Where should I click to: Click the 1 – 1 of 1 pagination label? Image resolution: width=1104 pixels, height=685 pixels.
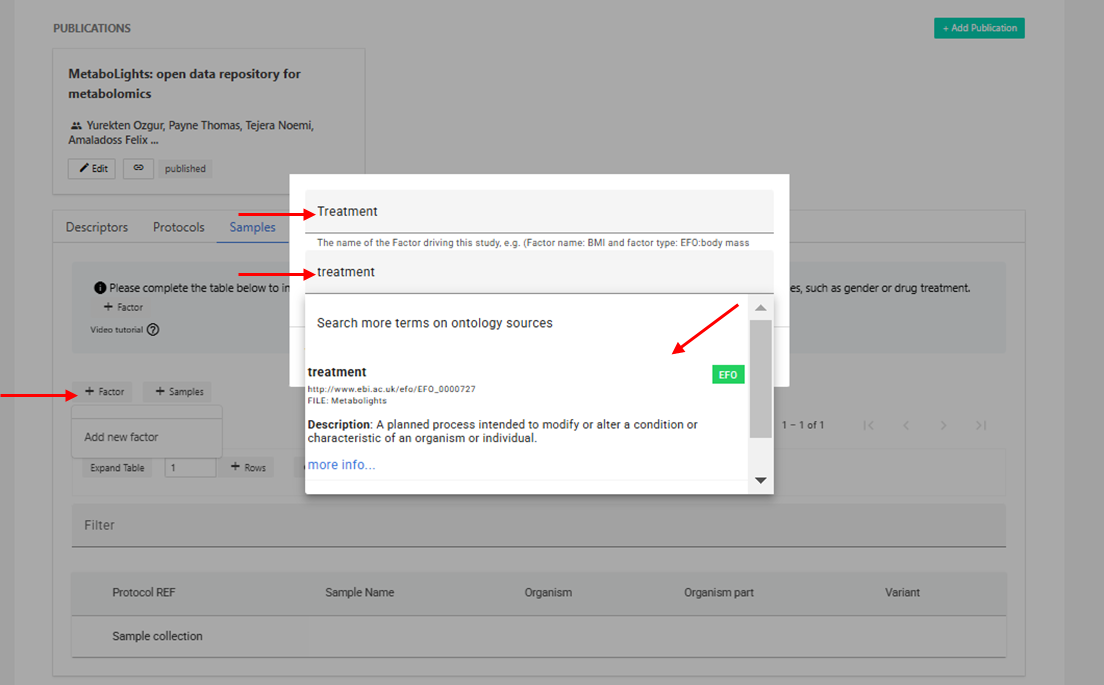(x=803, y=425)
